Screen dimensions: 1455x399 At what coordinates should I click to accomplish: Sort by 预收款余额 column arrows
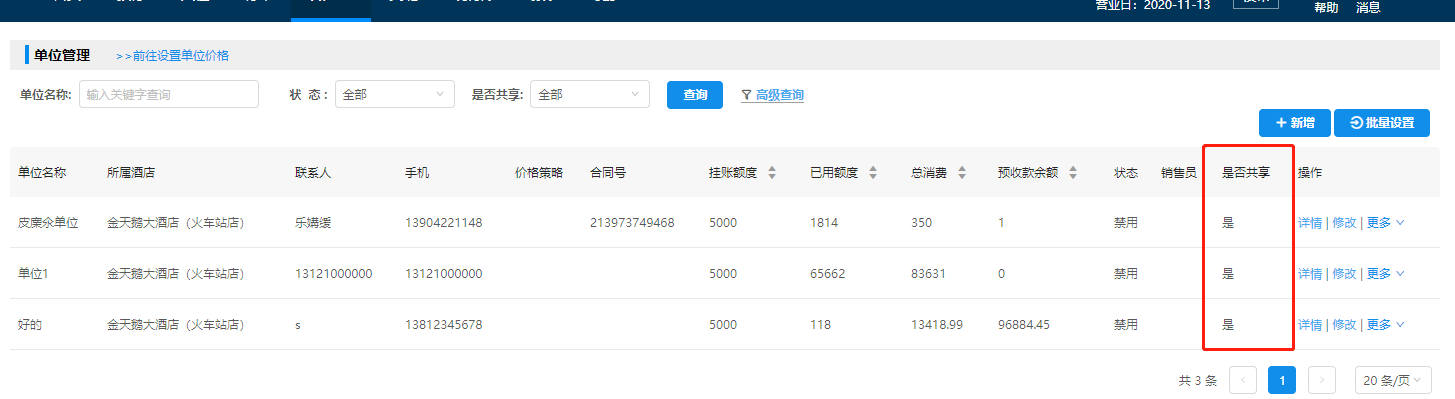pyautogui.click(x=1073, y=172)
